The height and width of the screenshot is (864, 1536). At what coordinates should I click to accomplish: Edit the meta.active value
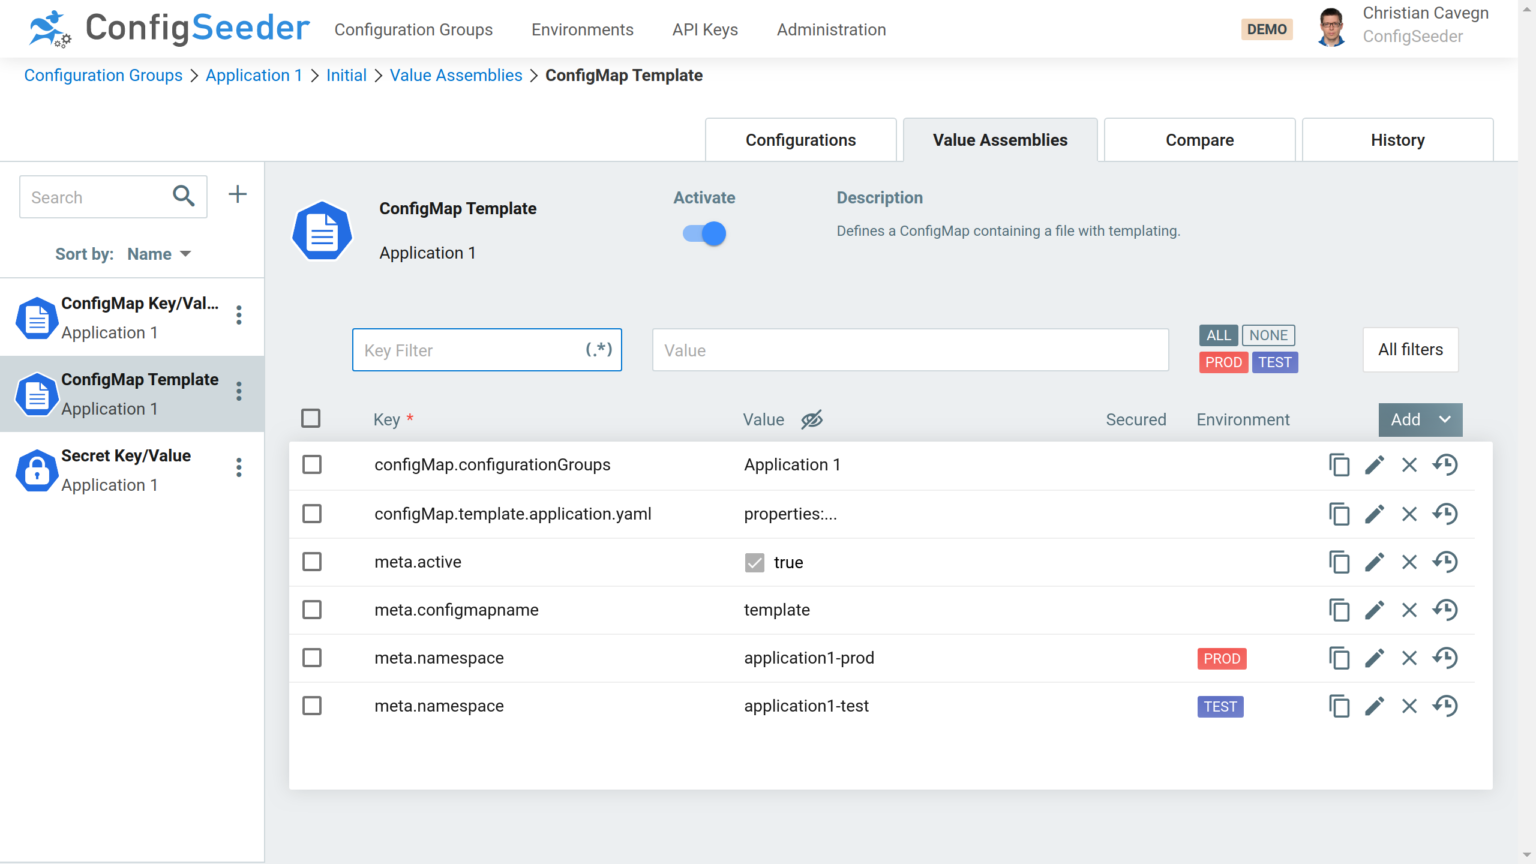pos(1374,562)
